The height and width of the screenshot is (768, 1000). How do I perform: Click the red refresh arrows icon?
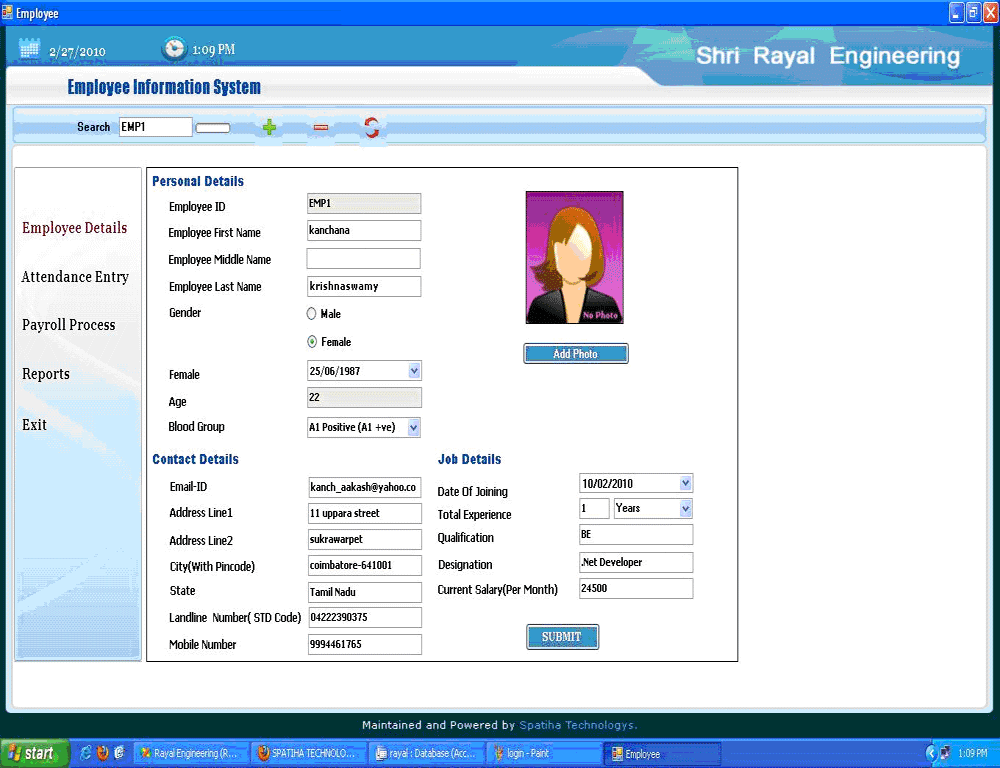click(371, 128)
